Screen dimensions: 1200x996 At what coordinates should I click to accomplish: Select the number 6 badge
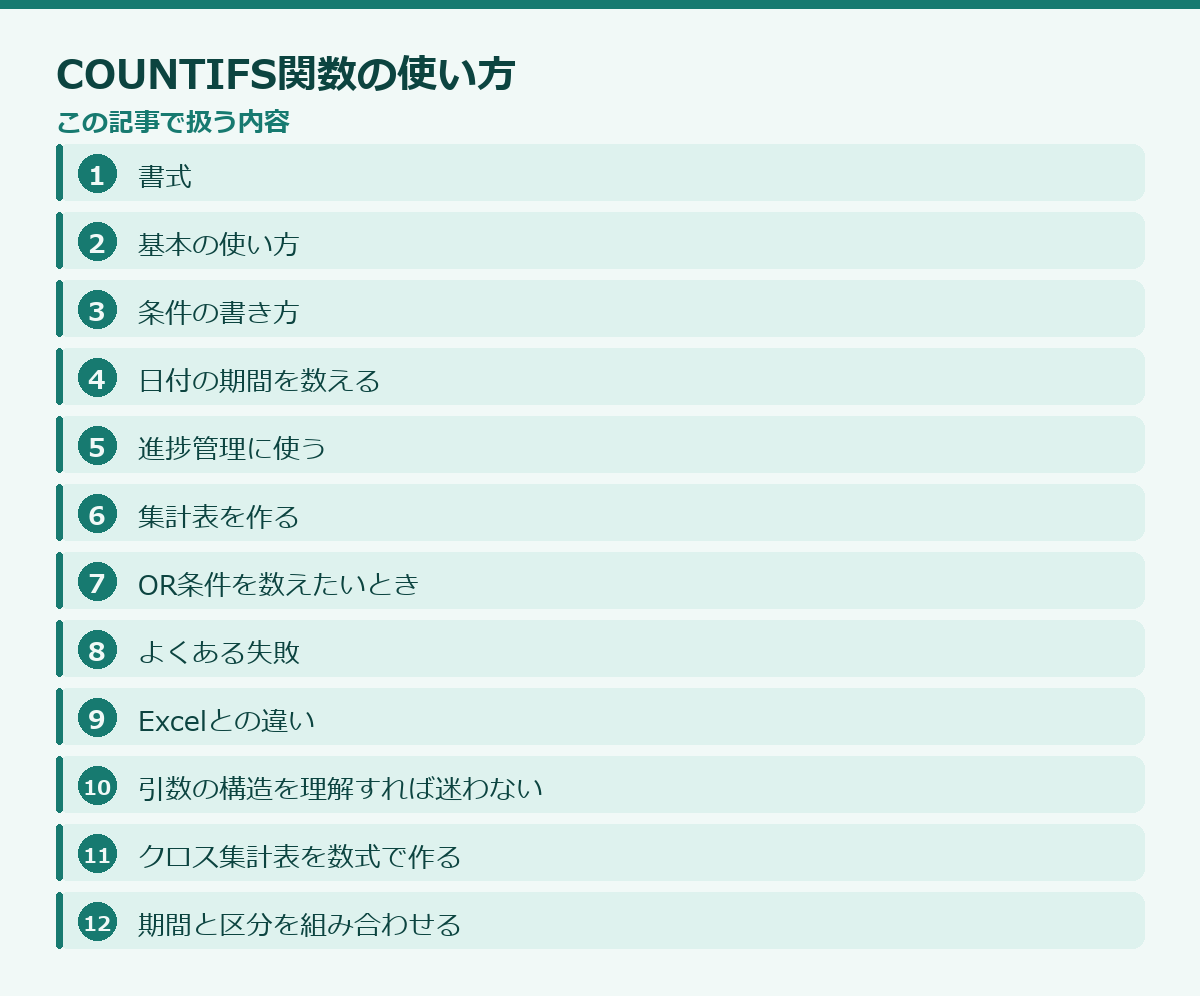pos(97,516)
